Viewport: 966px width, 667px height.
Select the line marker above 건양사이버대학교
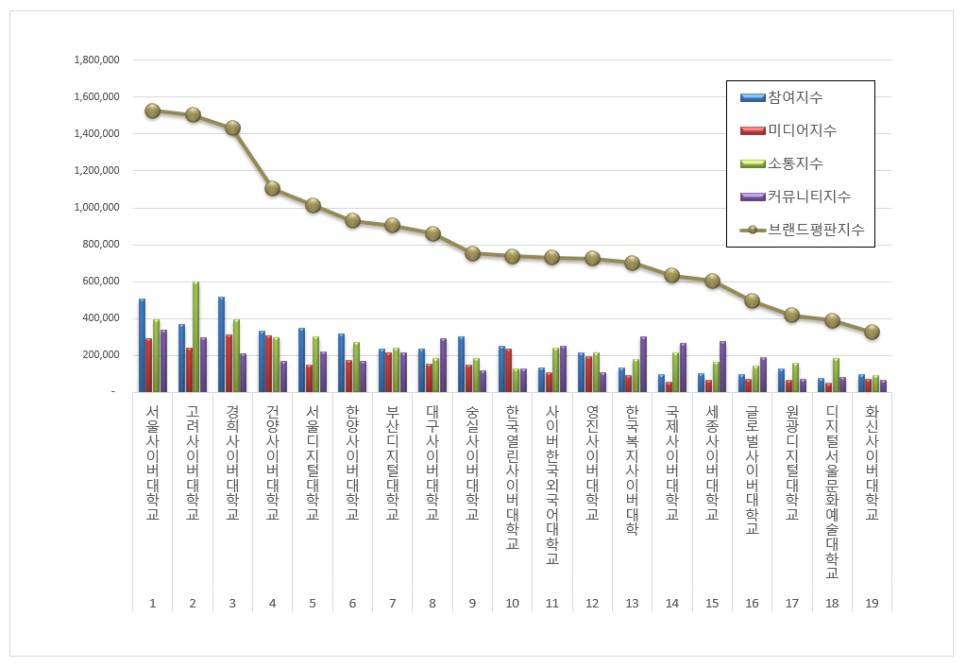coord(272,188)
